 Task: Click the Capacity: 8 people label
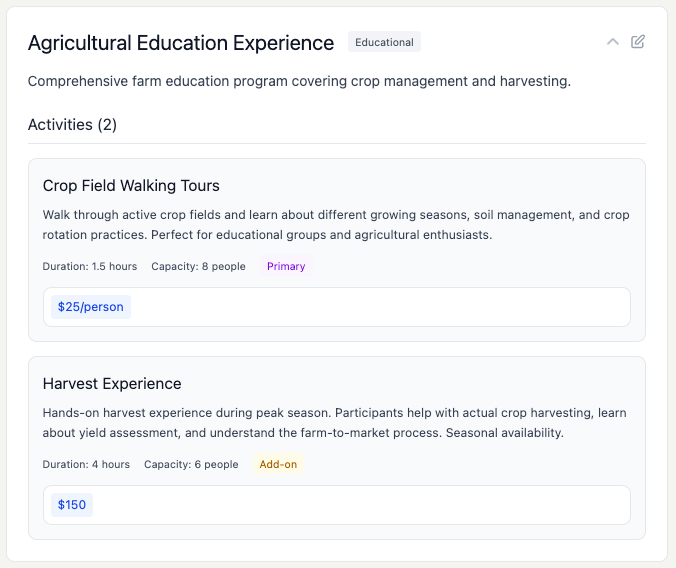198,267
